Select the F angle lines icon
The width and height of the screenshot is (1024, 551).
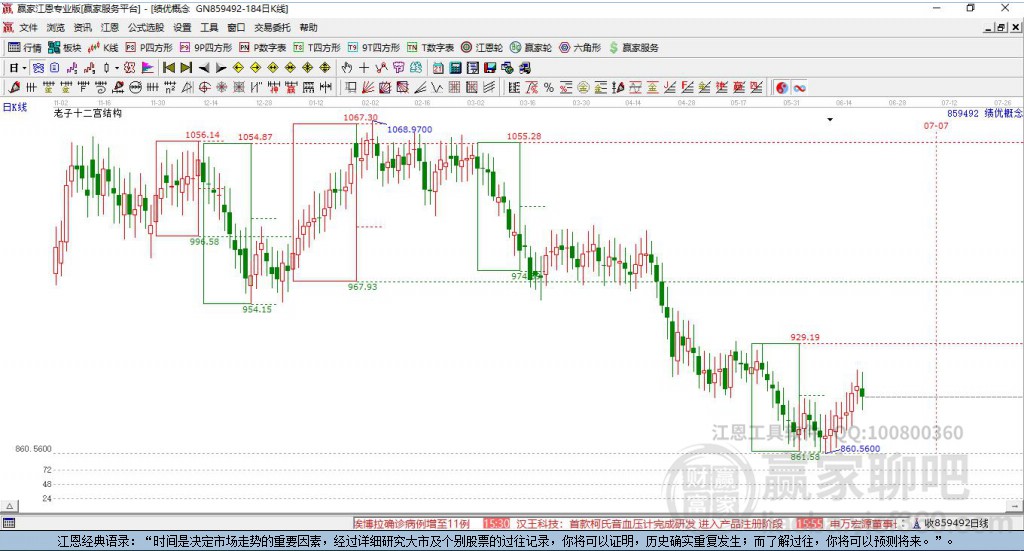687,87
